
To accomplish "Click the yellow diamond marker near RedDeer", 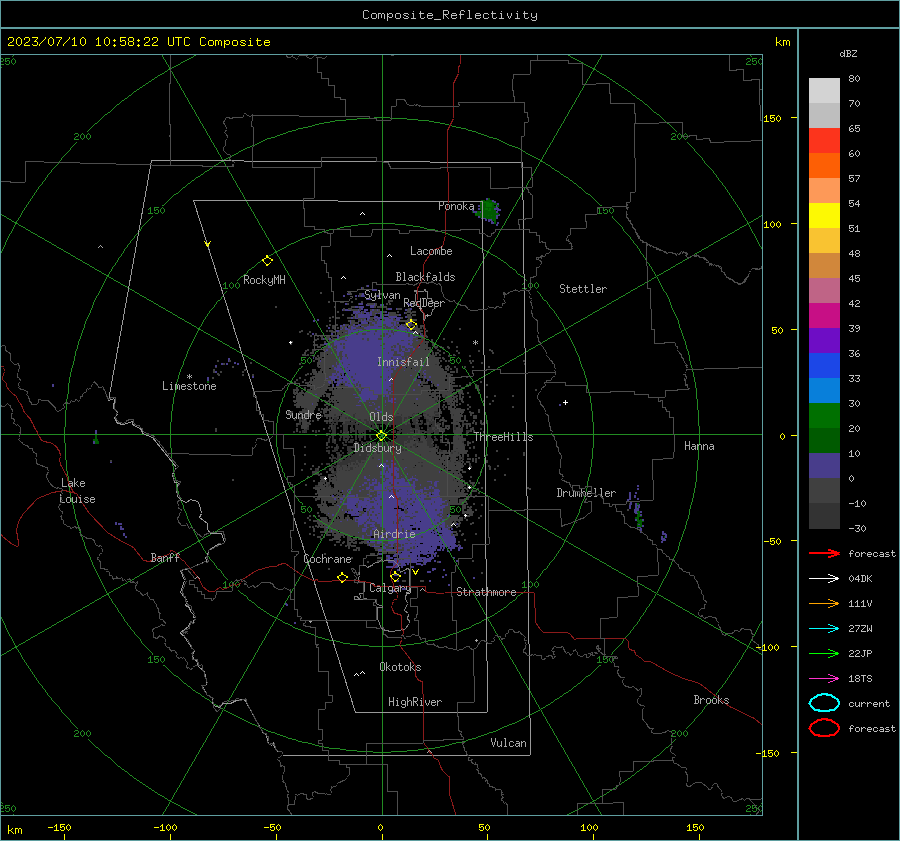I will point(411,325).
